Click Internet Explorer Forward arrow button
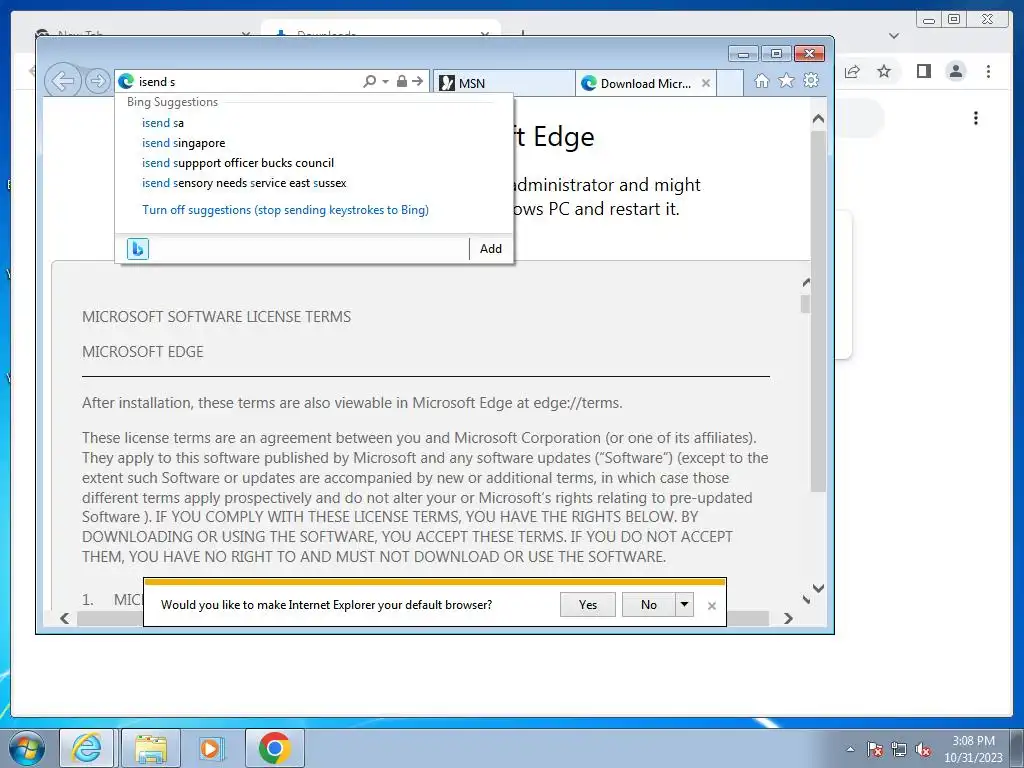Image resolution: width=1024 pixels, height=768 pixels. pos(98,82)
